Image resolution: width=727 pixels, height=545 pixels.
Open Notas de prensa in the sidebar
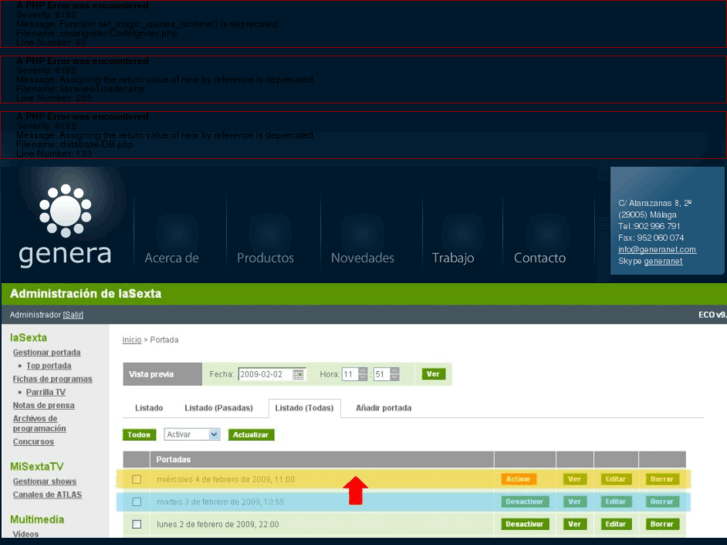click(44, 405)
